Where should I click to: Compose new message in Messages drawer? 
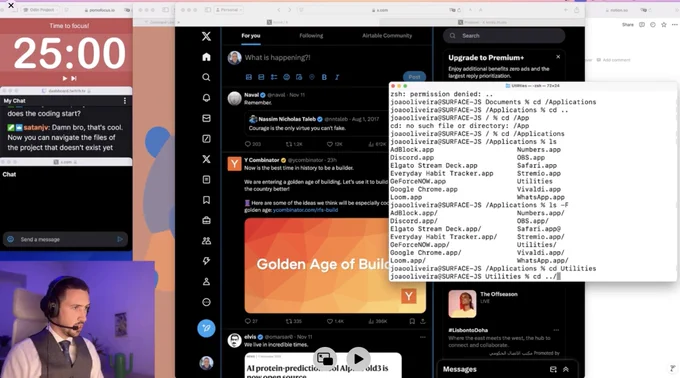point(553,369)
